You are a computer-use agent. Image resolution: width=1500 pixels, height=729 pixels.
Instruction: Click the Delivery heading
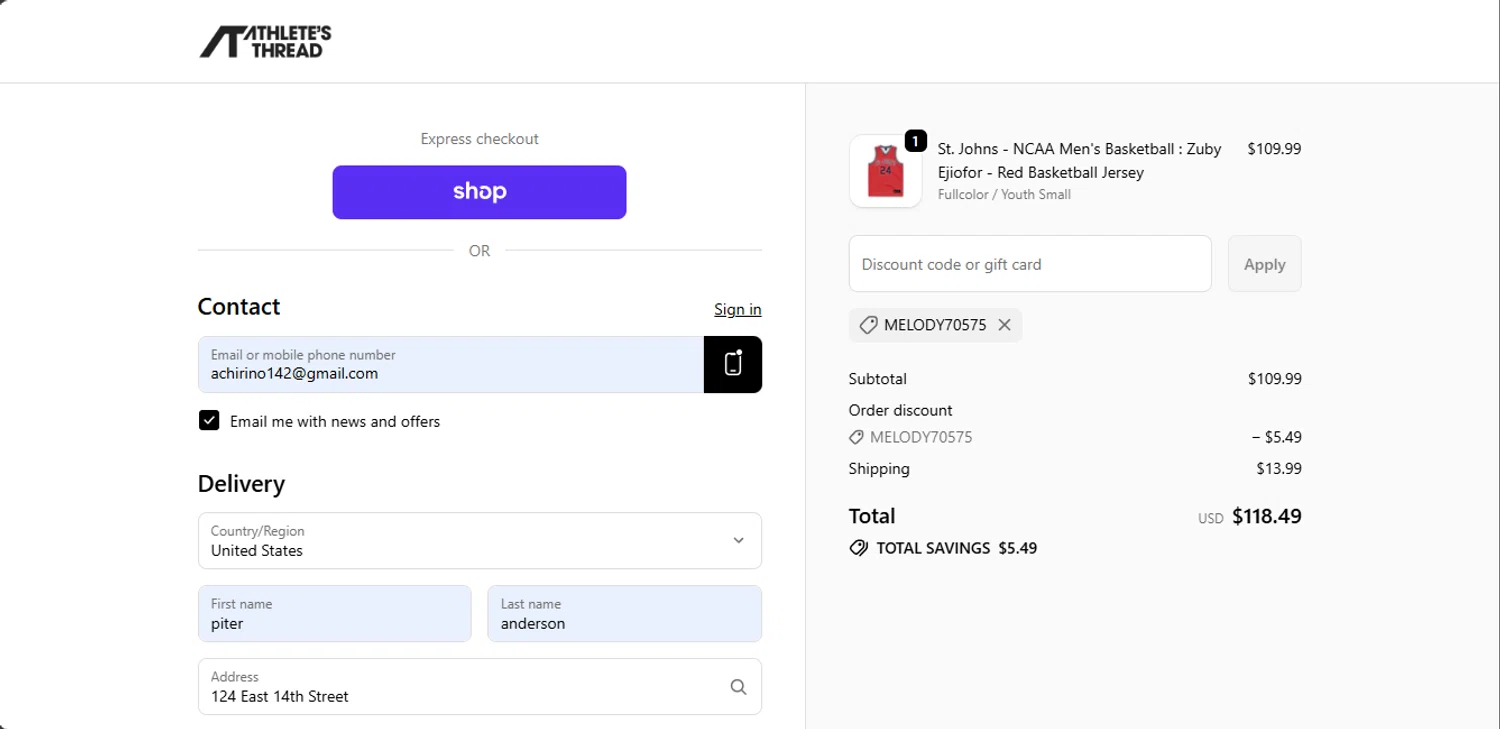(x=241, y=484)
